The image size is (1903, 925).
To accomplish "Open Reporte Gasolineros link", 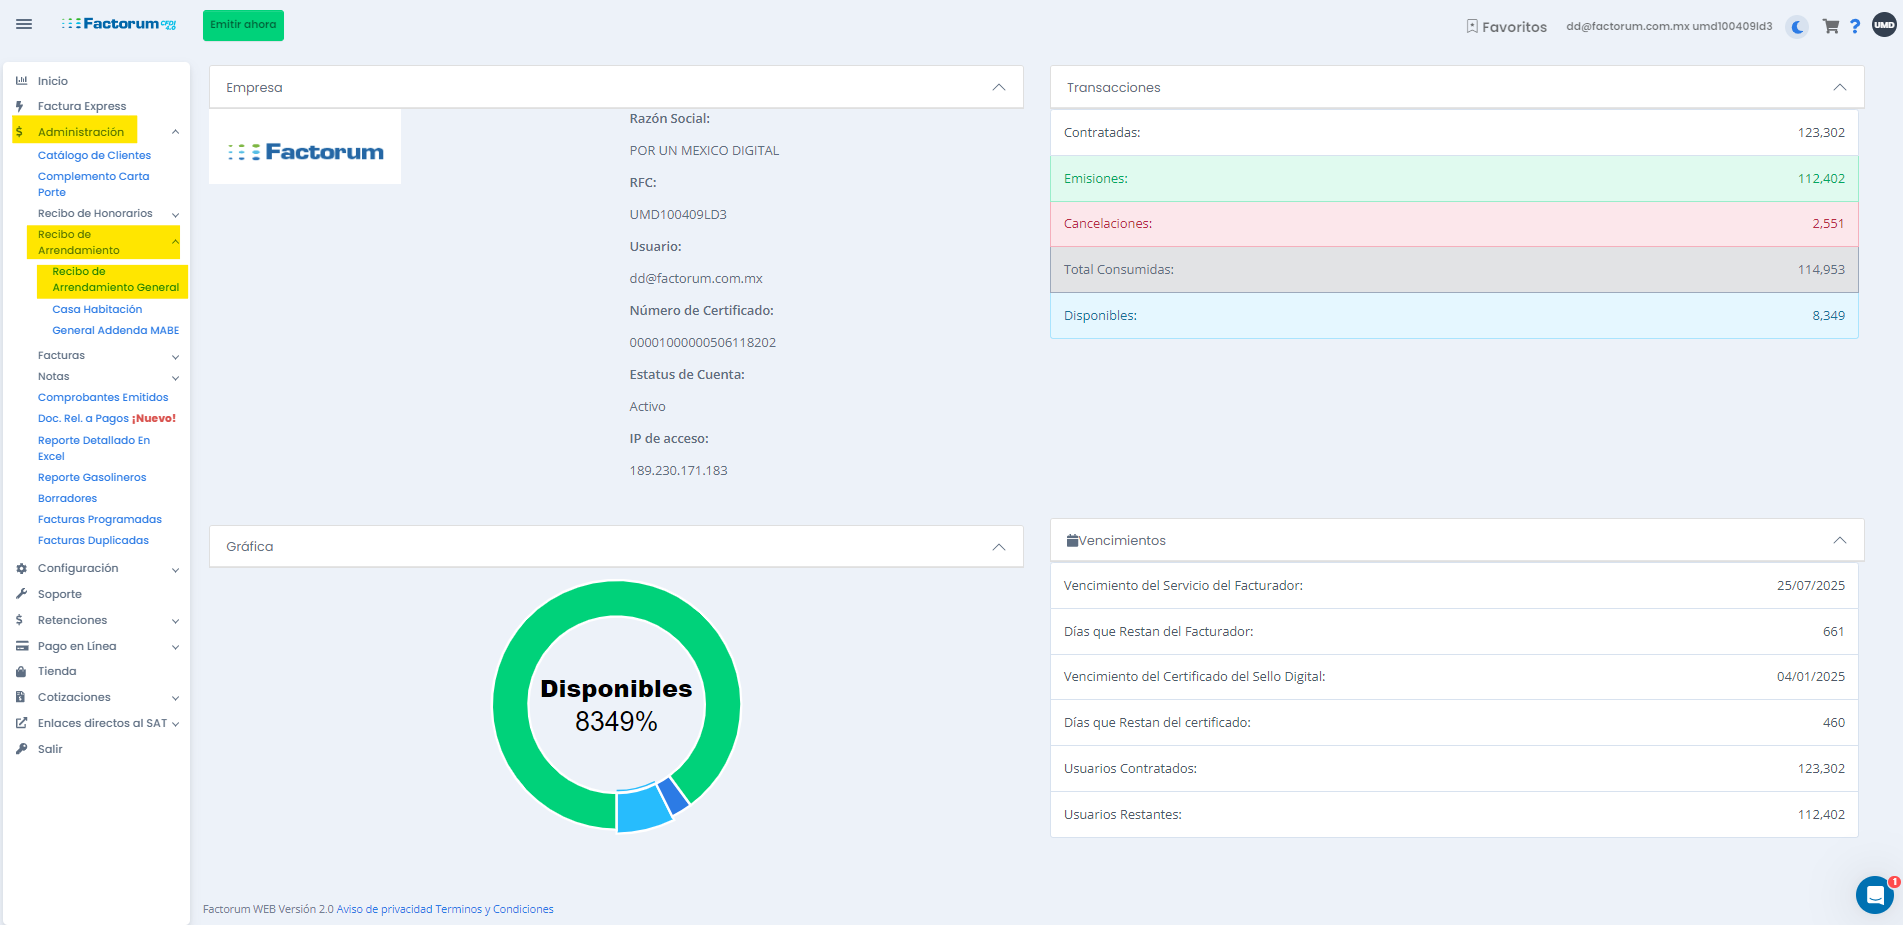I will (x=92, y=477).
